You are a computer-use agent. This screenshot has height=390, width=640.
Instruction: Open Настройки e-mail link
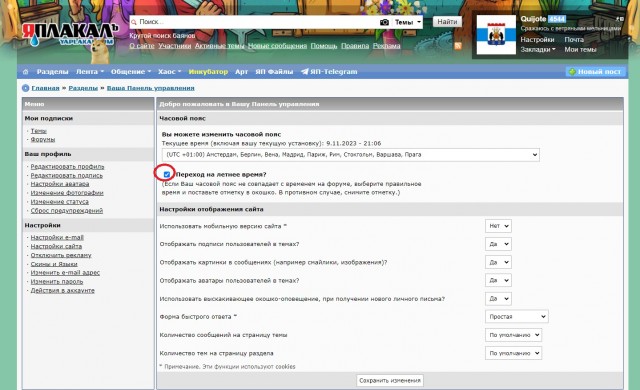point(57,237)
